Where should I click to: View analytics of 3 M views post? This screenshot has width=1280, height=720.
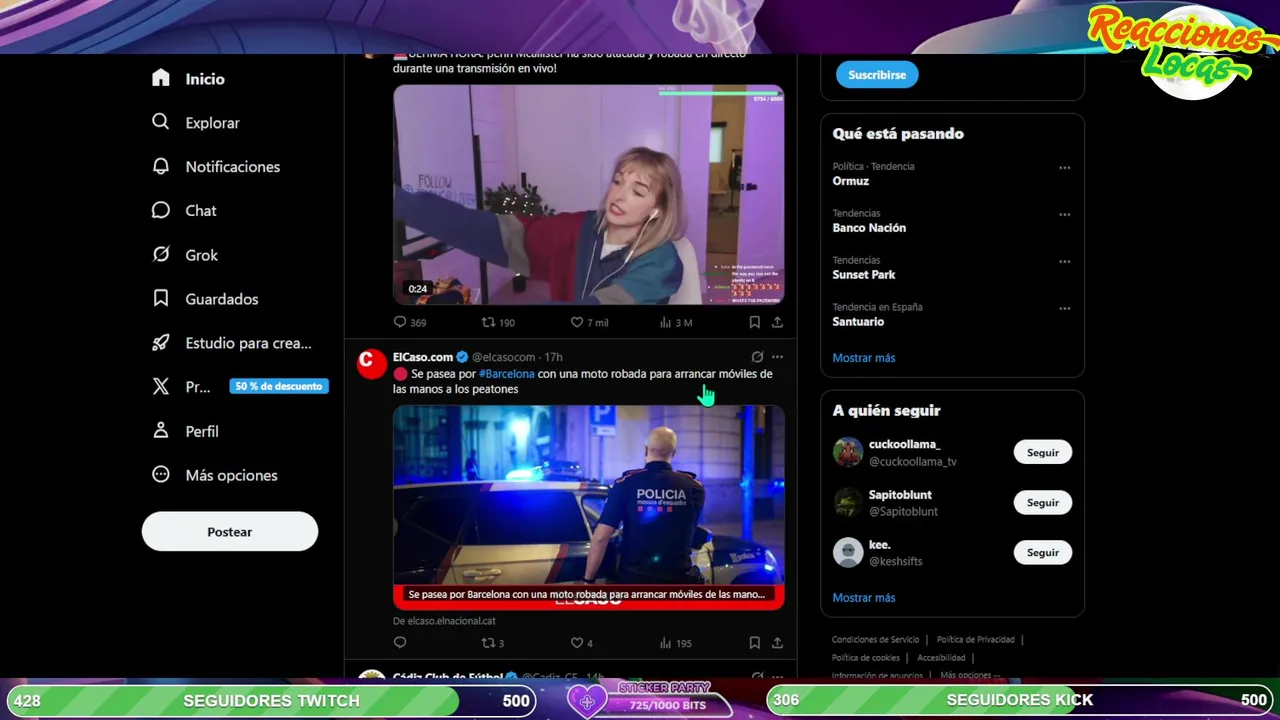[676, 322]
